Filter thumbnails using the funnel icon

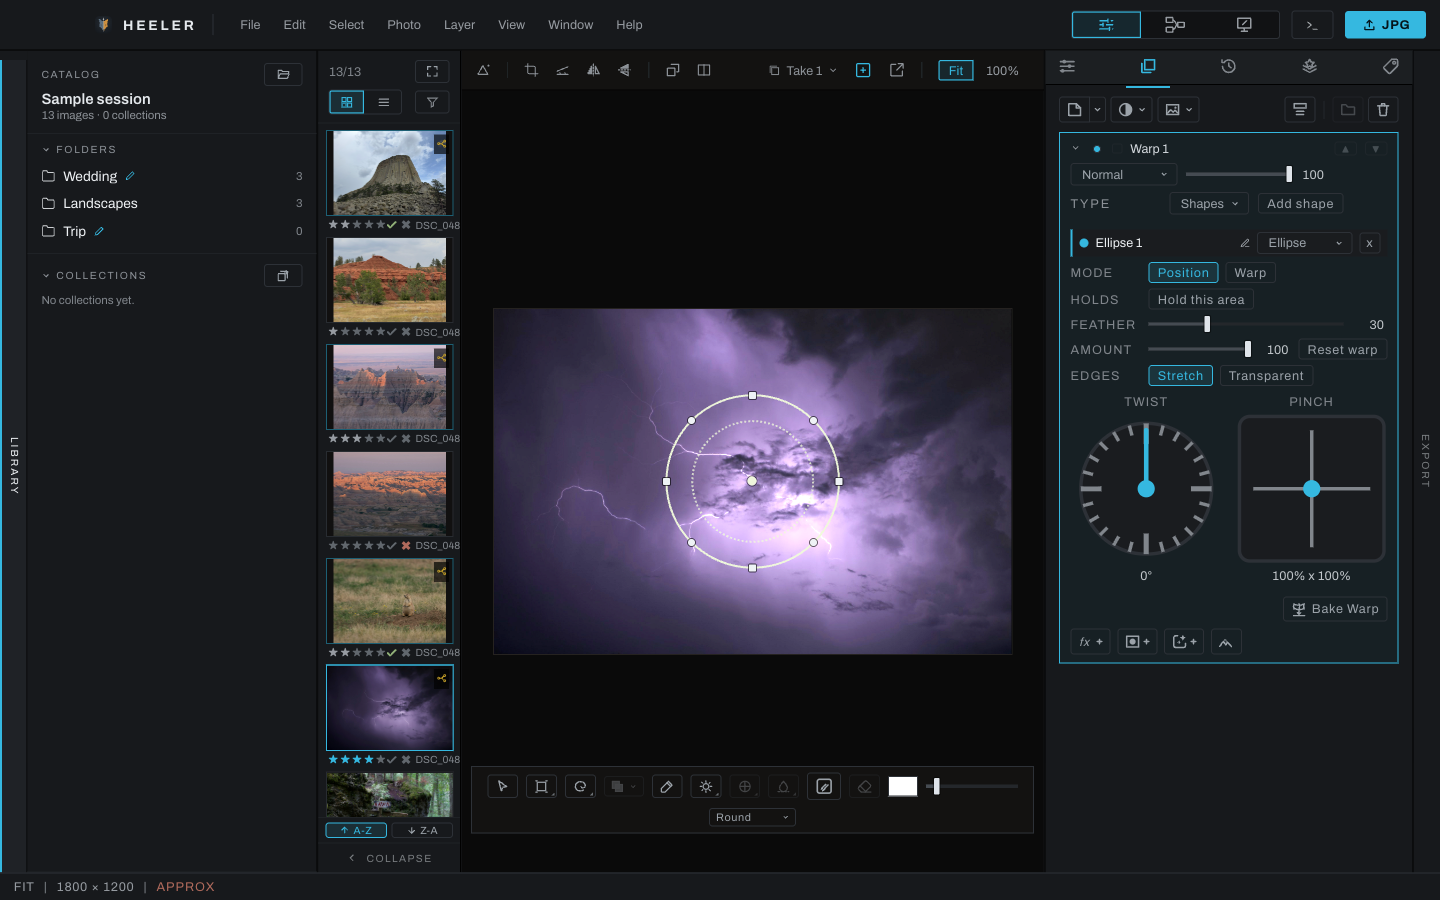(432, 102)
